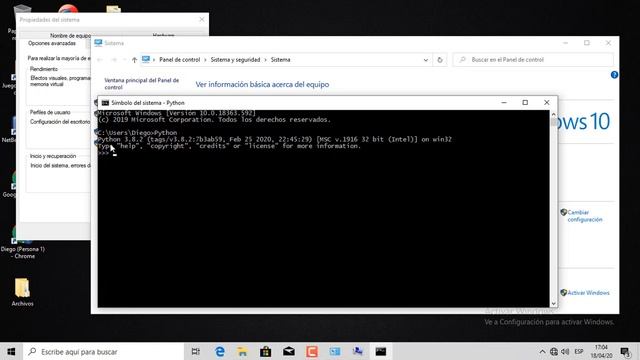Viewport: 640px width, 360px height.
Task: Click the Python prompt in the console
Action: pyautogui.click(x=104, y=153)
